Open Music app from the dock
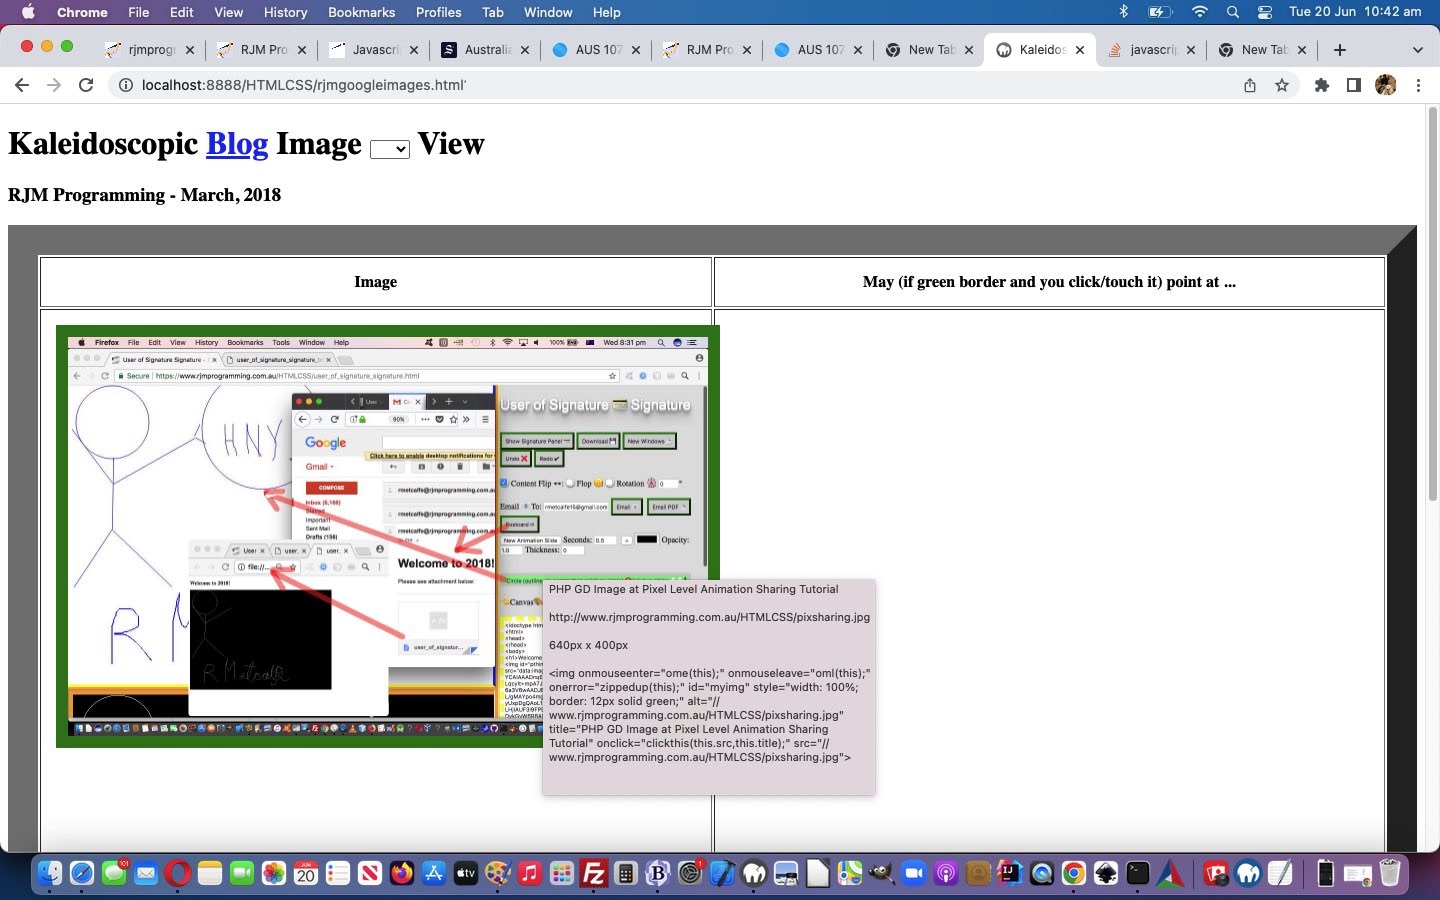 [x=530, y=873]
